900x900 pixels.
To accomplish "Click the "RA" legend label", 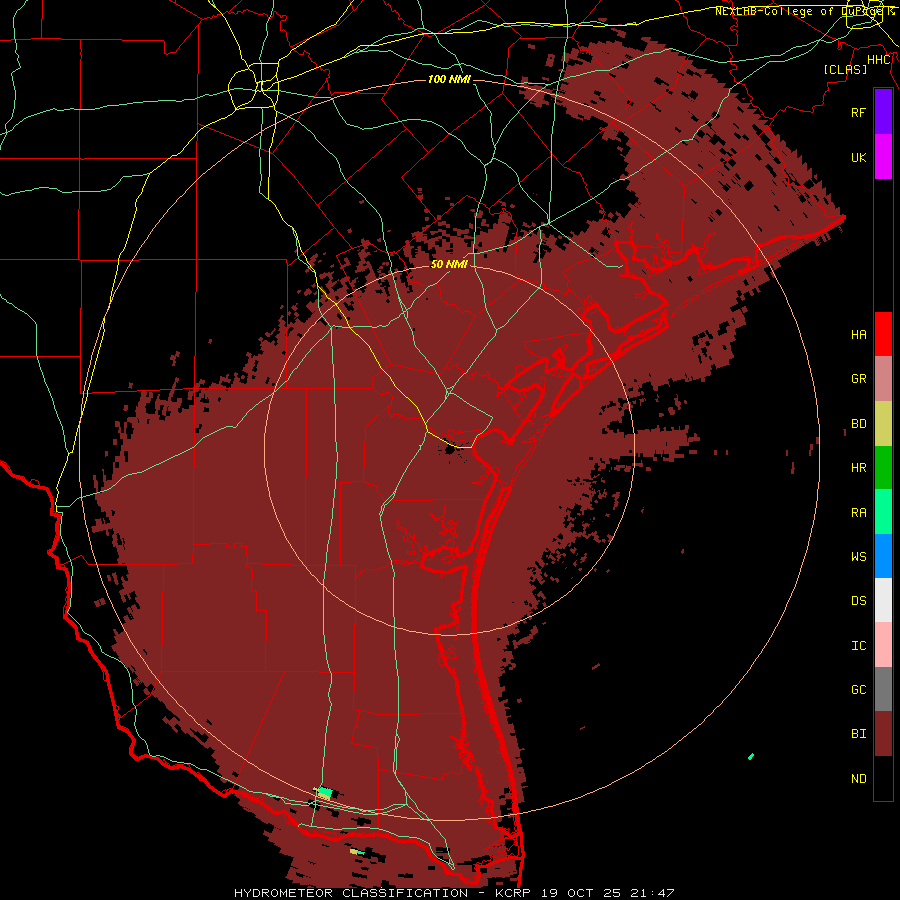I will point(858,513).
